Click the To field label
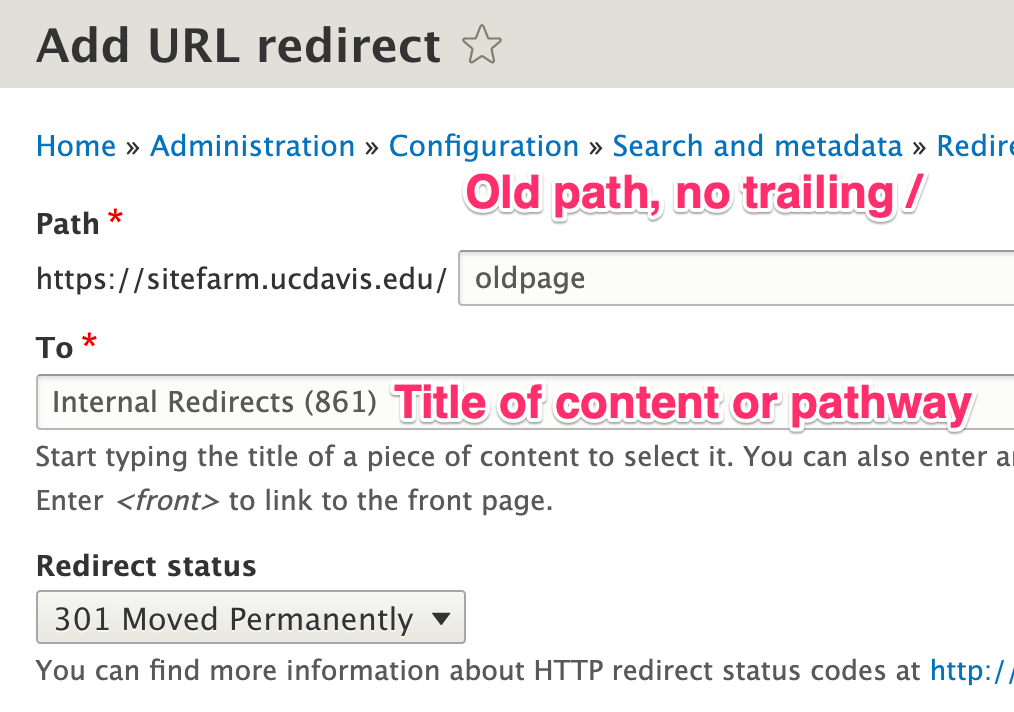1014x712 pixels. click(55, 348)
